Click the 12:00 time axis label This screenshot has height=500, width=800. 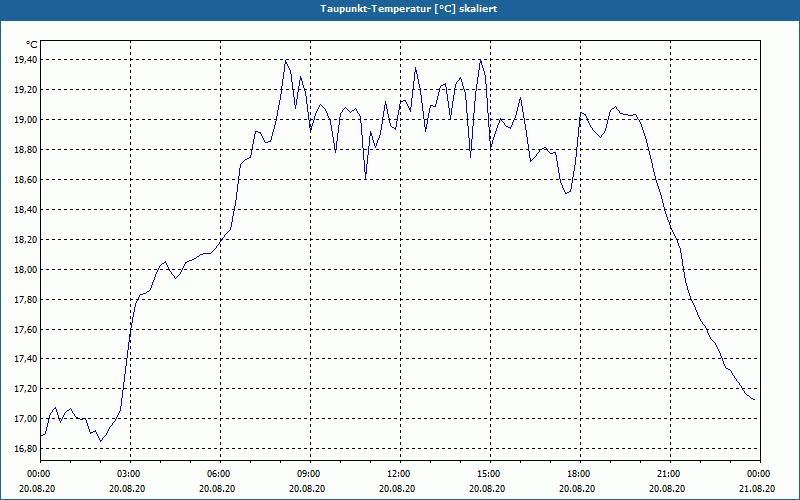(x=400, y=473)
